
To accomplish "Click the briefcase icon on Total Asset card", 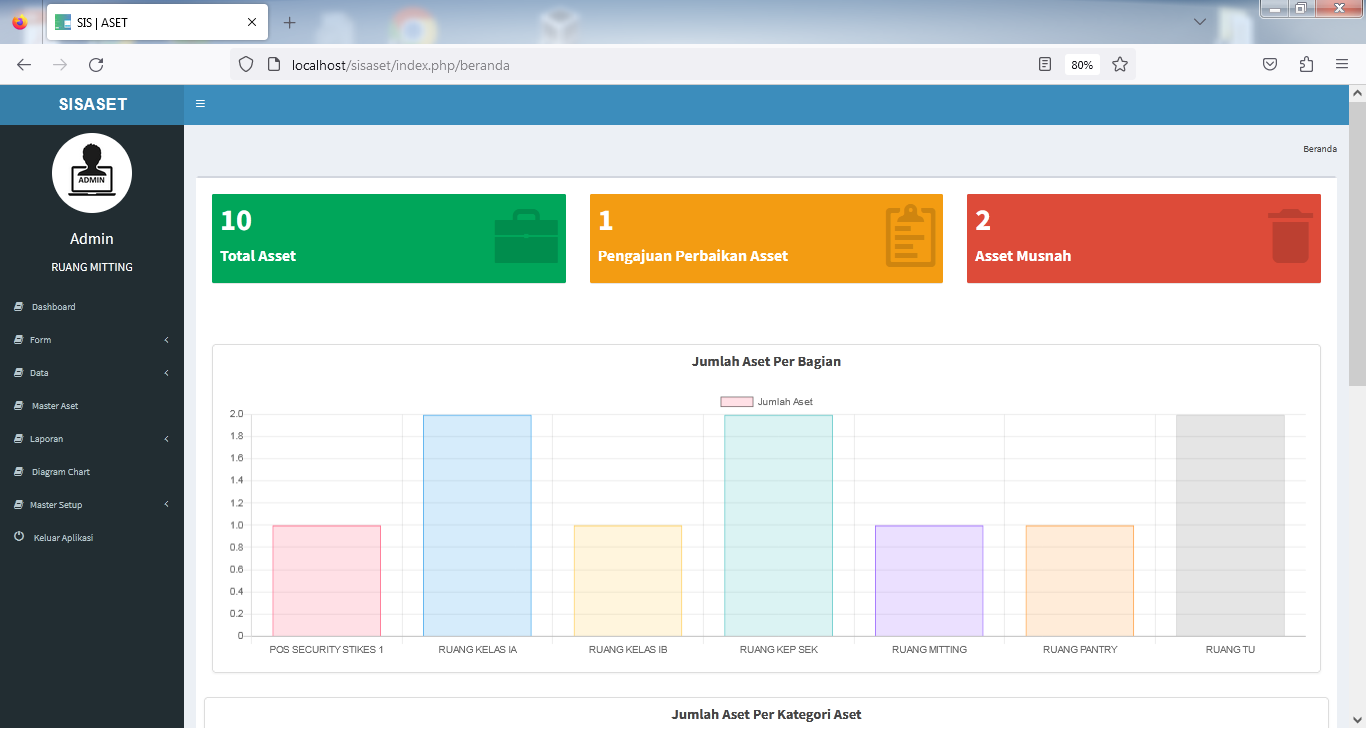I will click(x=526, y=237).
